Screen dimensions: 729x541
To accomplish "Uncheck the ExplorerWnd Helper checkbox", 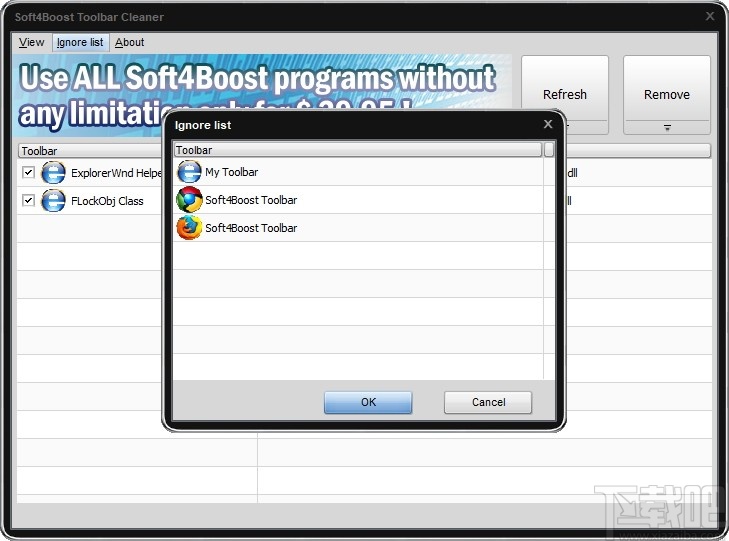I will tap(28, 172).
